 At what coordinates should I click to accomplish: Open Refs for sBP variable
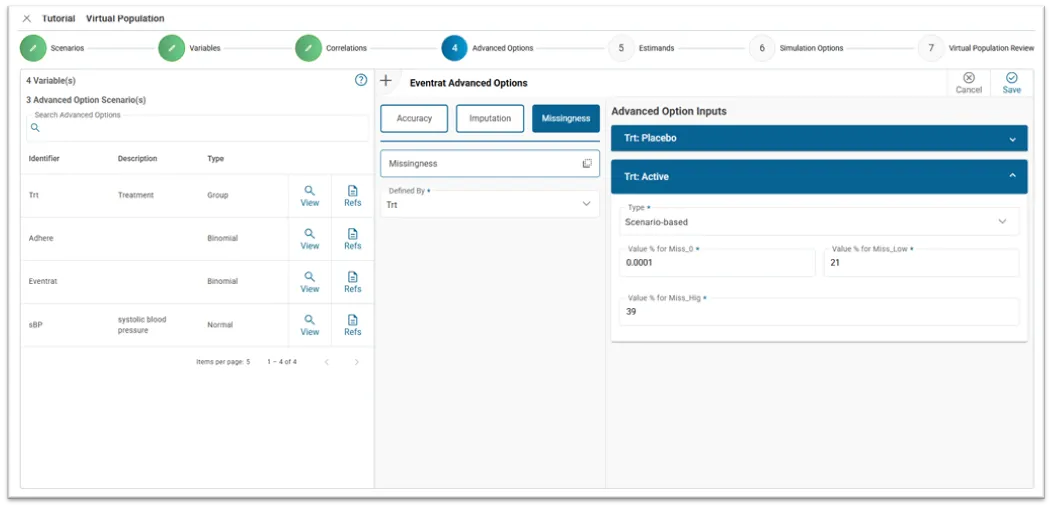352,324
